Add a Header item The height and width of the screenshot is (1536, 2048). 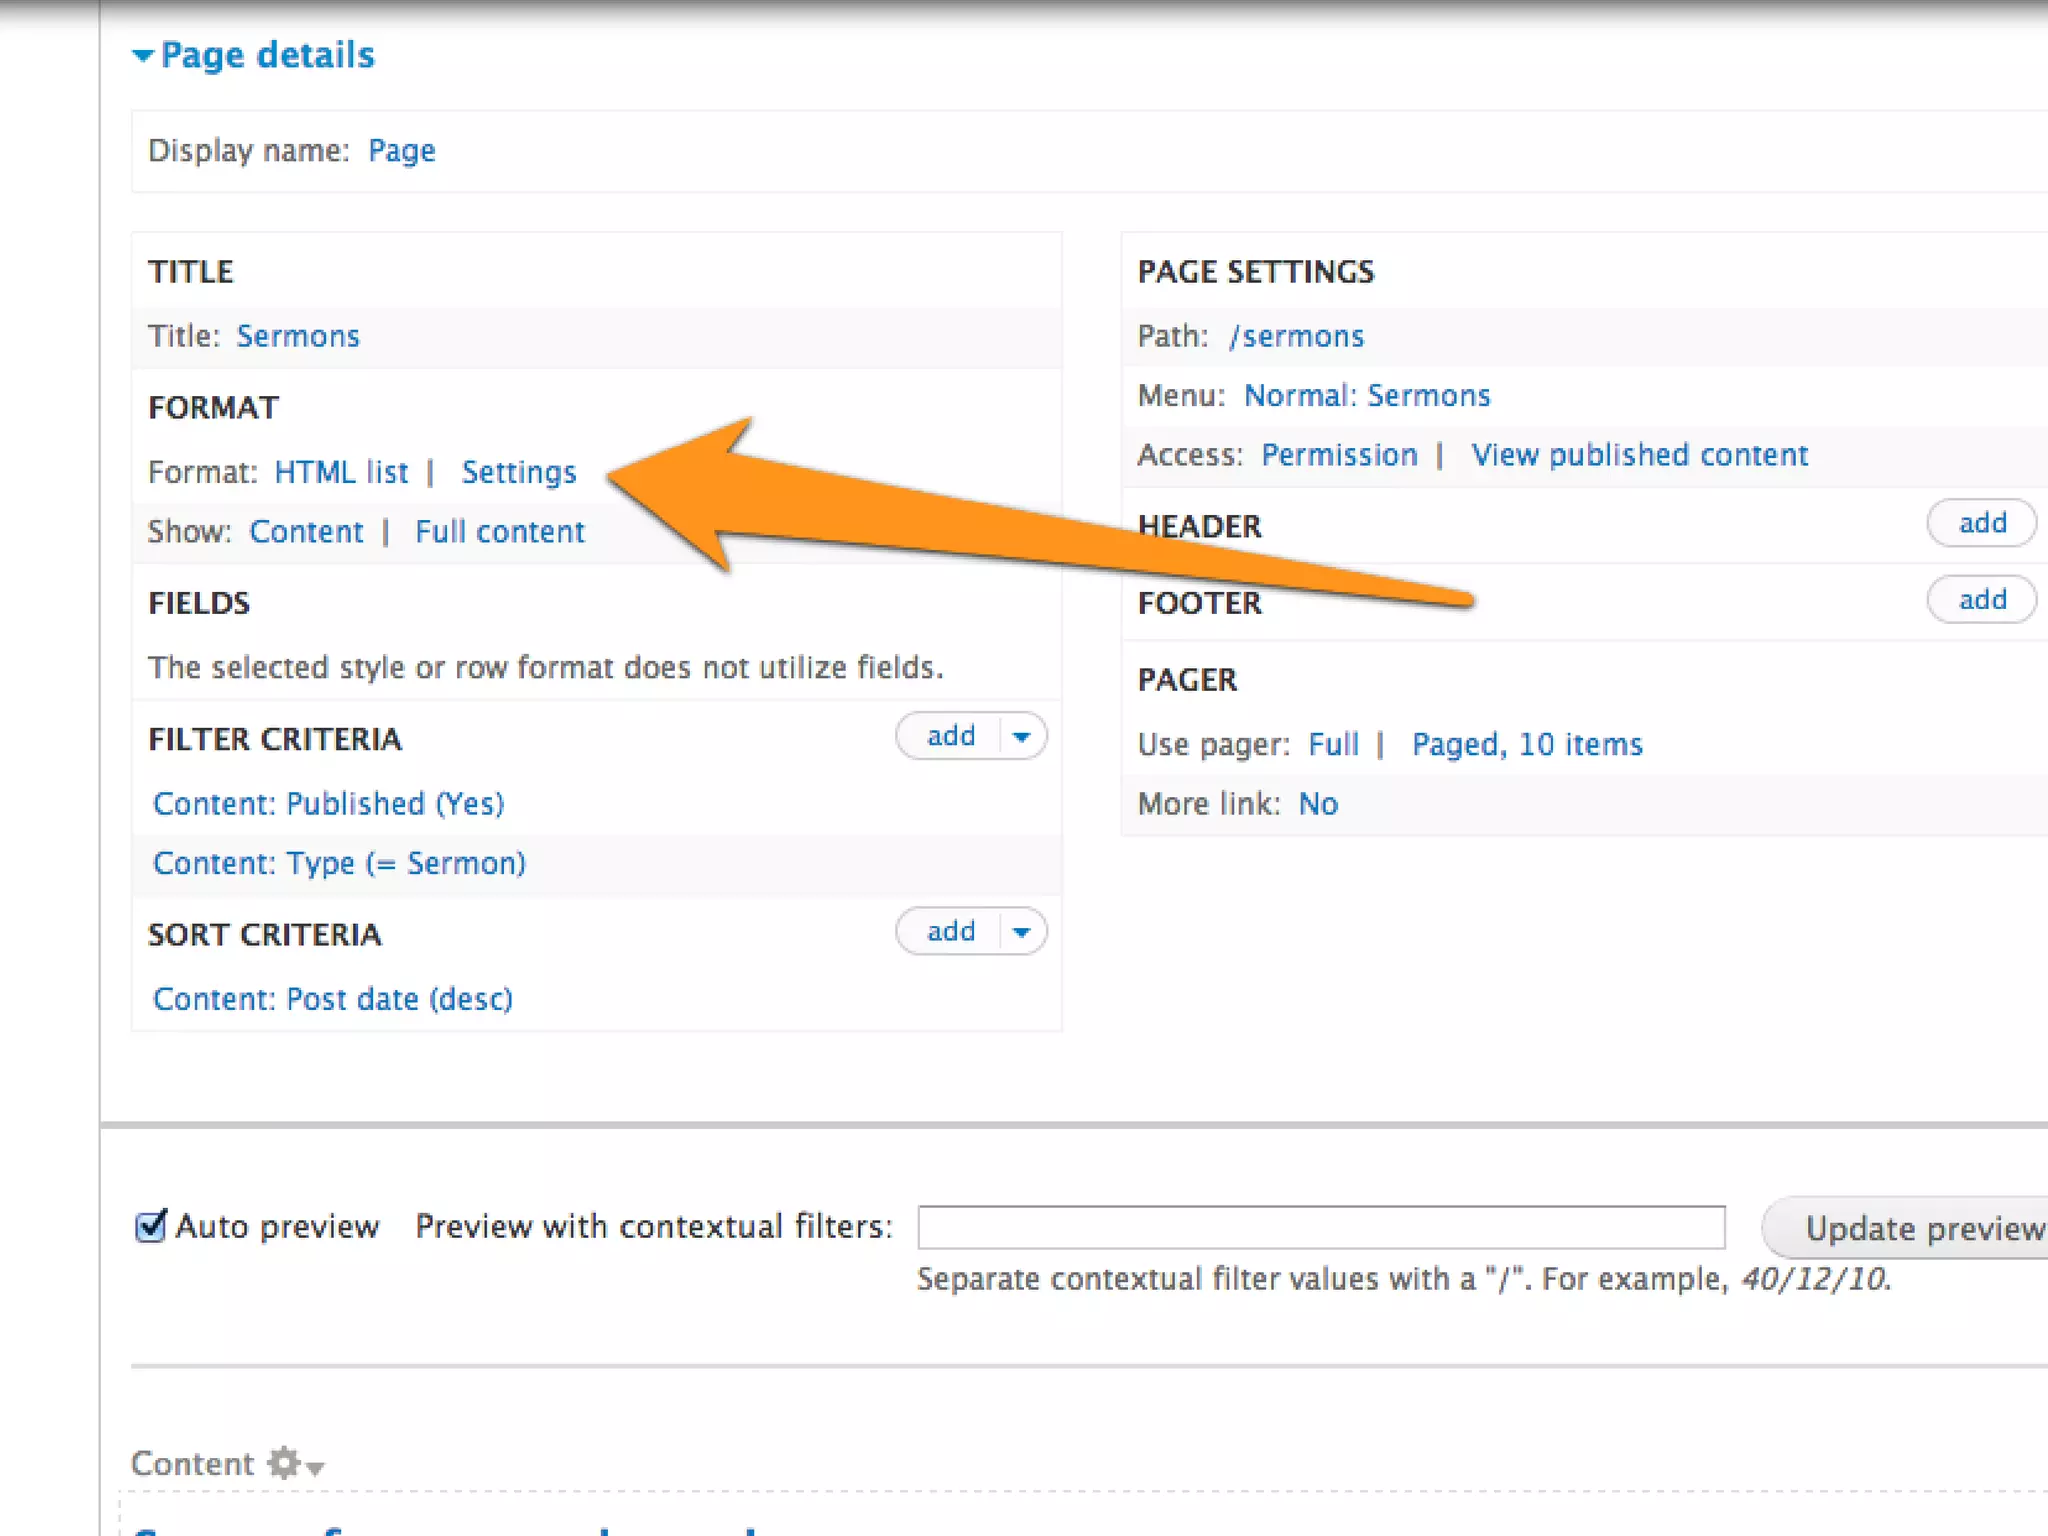1981,523
